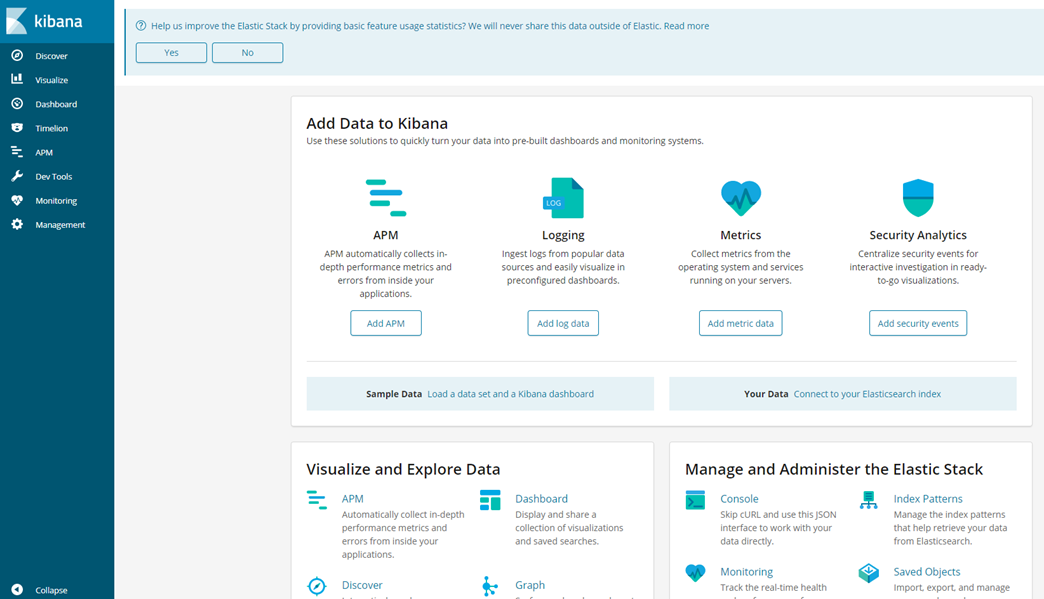
Task: Click the APM title above Add APM button
Action: pos(386,235)
